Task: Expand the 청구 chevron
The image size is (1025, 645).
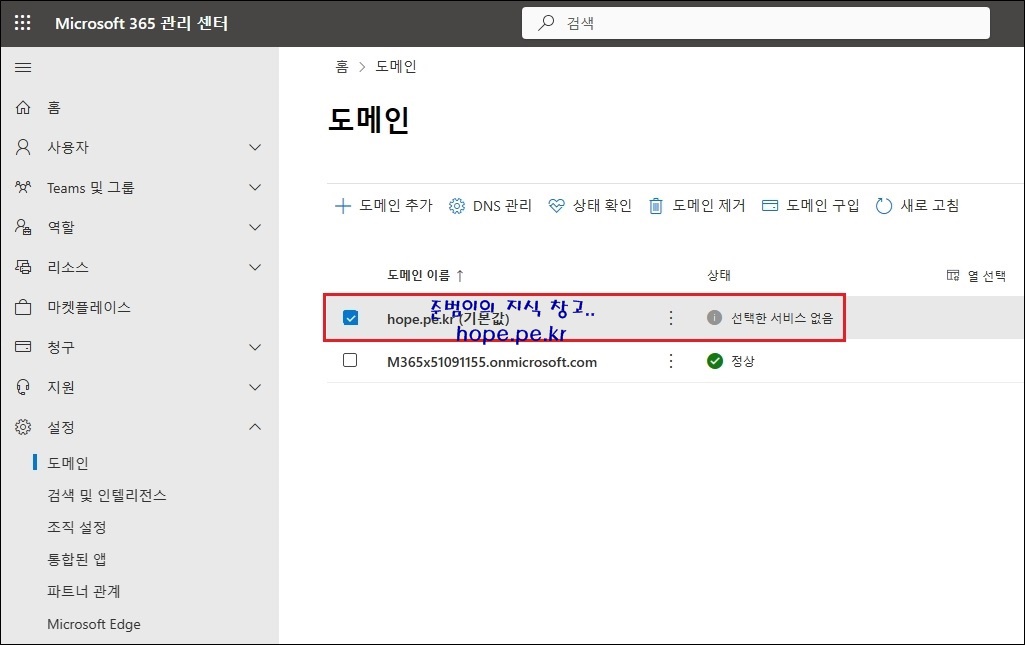Action: click(255, 347)
